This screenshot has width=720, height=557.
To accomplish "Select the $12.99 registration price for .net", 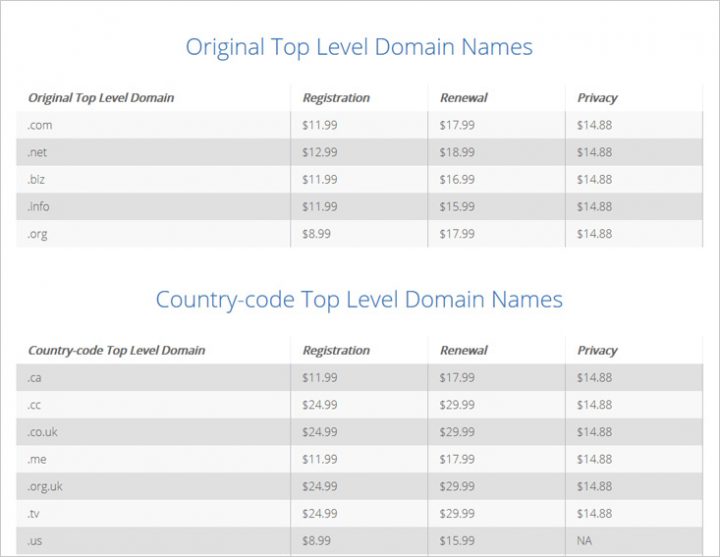I will point(320,152).
